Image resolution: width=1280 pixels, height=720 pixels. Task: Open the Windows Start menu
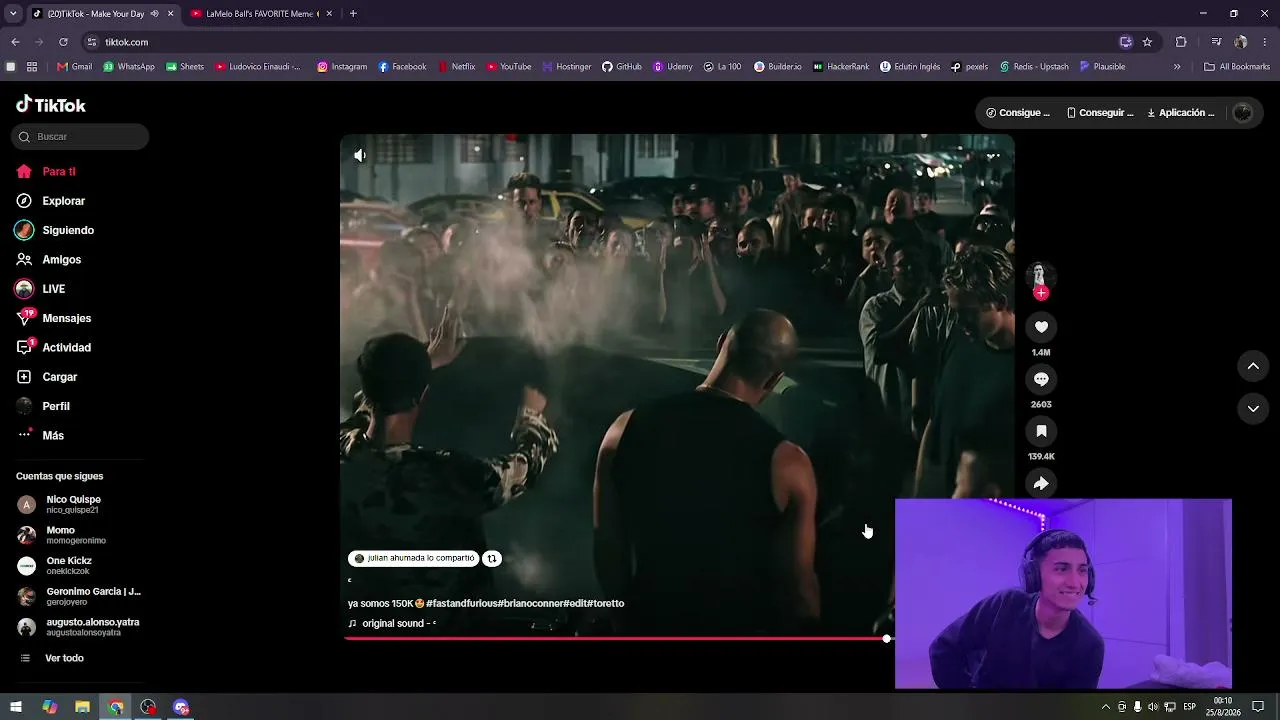(x=16, y=707)
